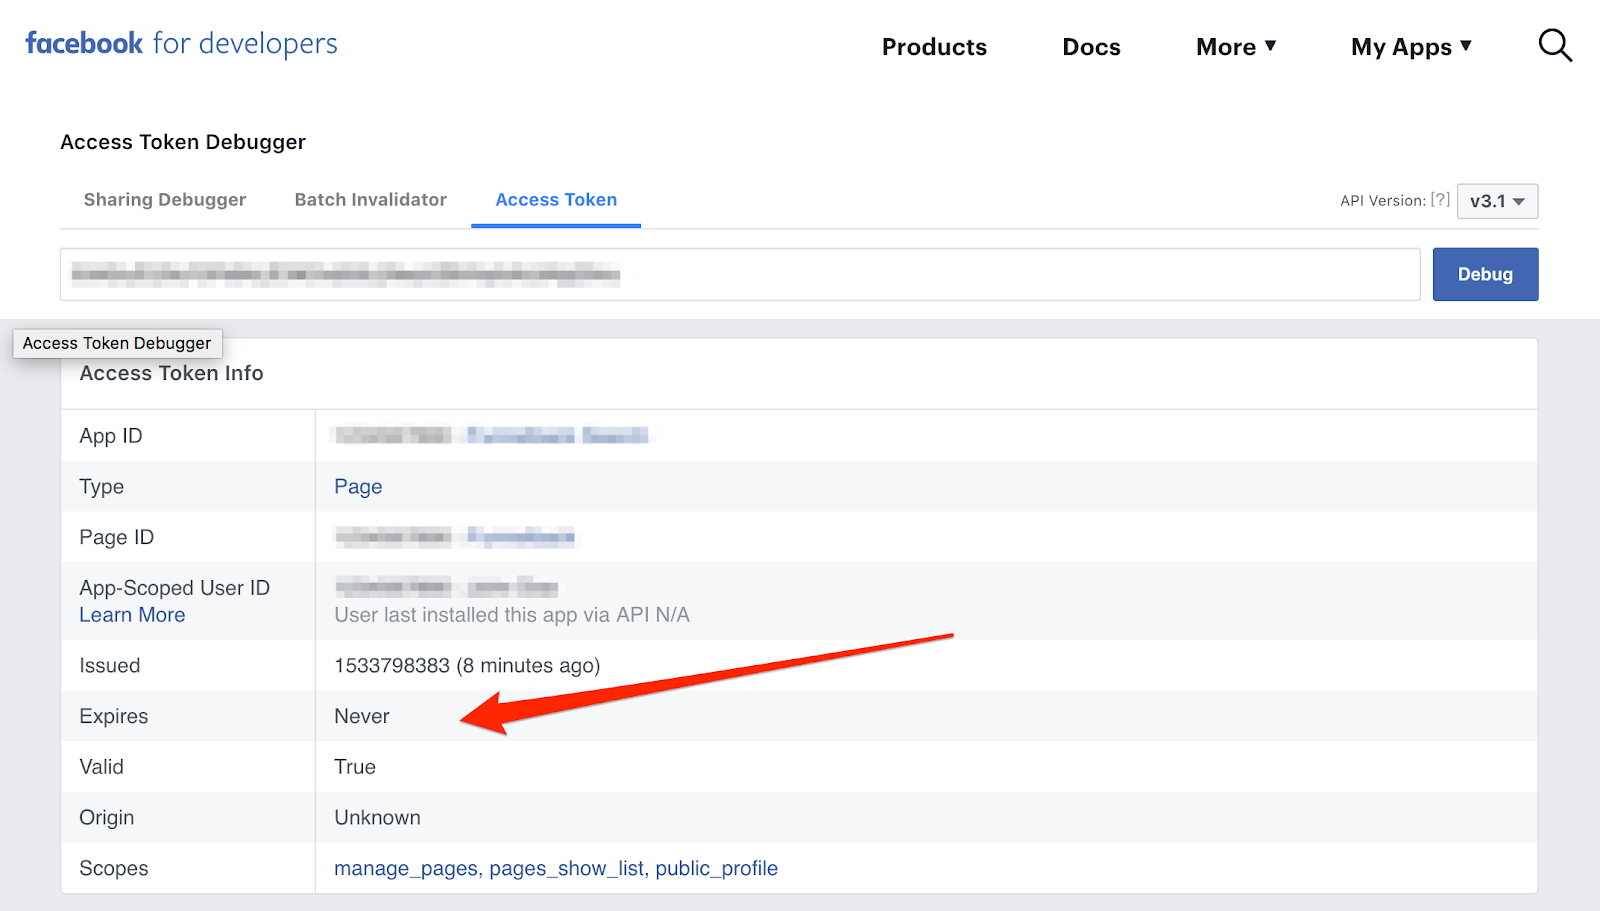Click the 'Valid' row label
Viewport: 1600px width, 911px height.
coord(102,767)
